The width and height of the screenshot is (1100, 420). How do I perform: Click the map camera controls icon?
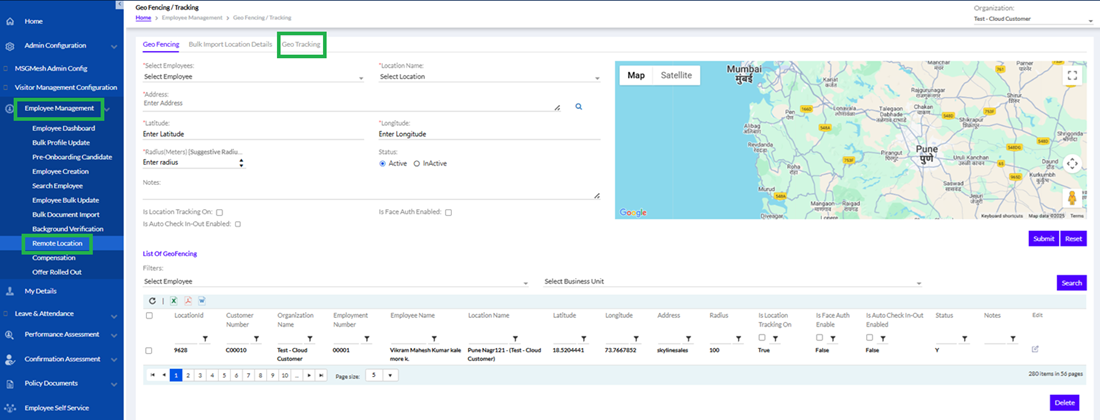point(1072,163)
